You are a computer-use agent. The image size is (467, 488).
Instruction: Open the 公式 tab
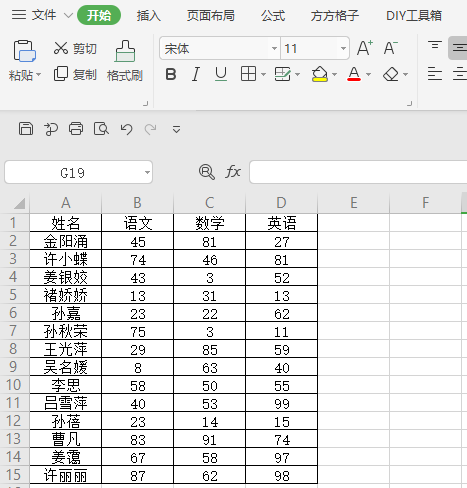pyautogui.click(x=273, y=16)
